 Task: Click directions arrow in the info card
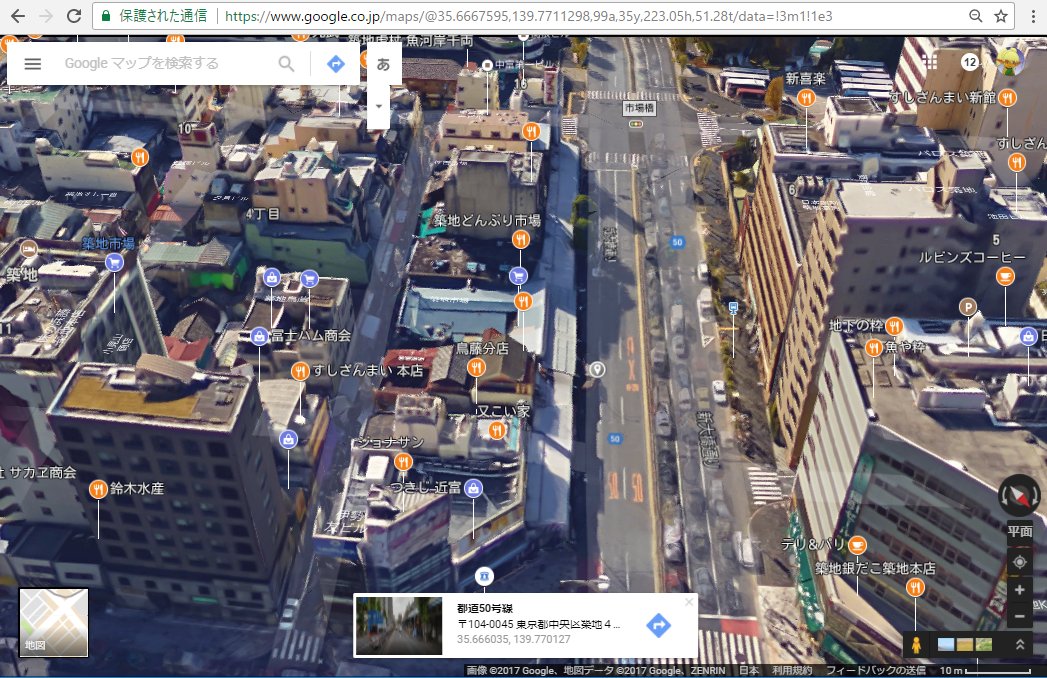pyautogui.click(x=658, y=625)
